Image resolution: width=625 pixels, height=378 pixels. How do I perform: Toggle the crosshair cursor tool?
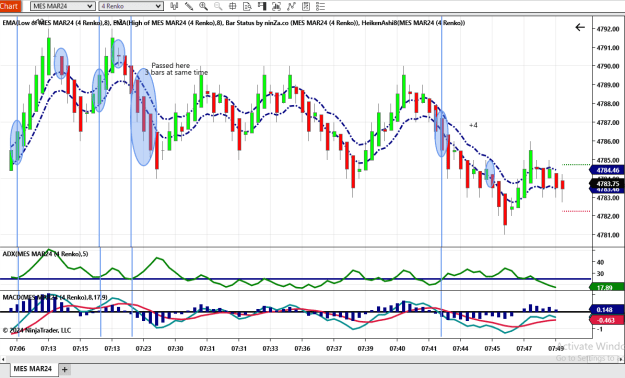click(x=232, y=6)
